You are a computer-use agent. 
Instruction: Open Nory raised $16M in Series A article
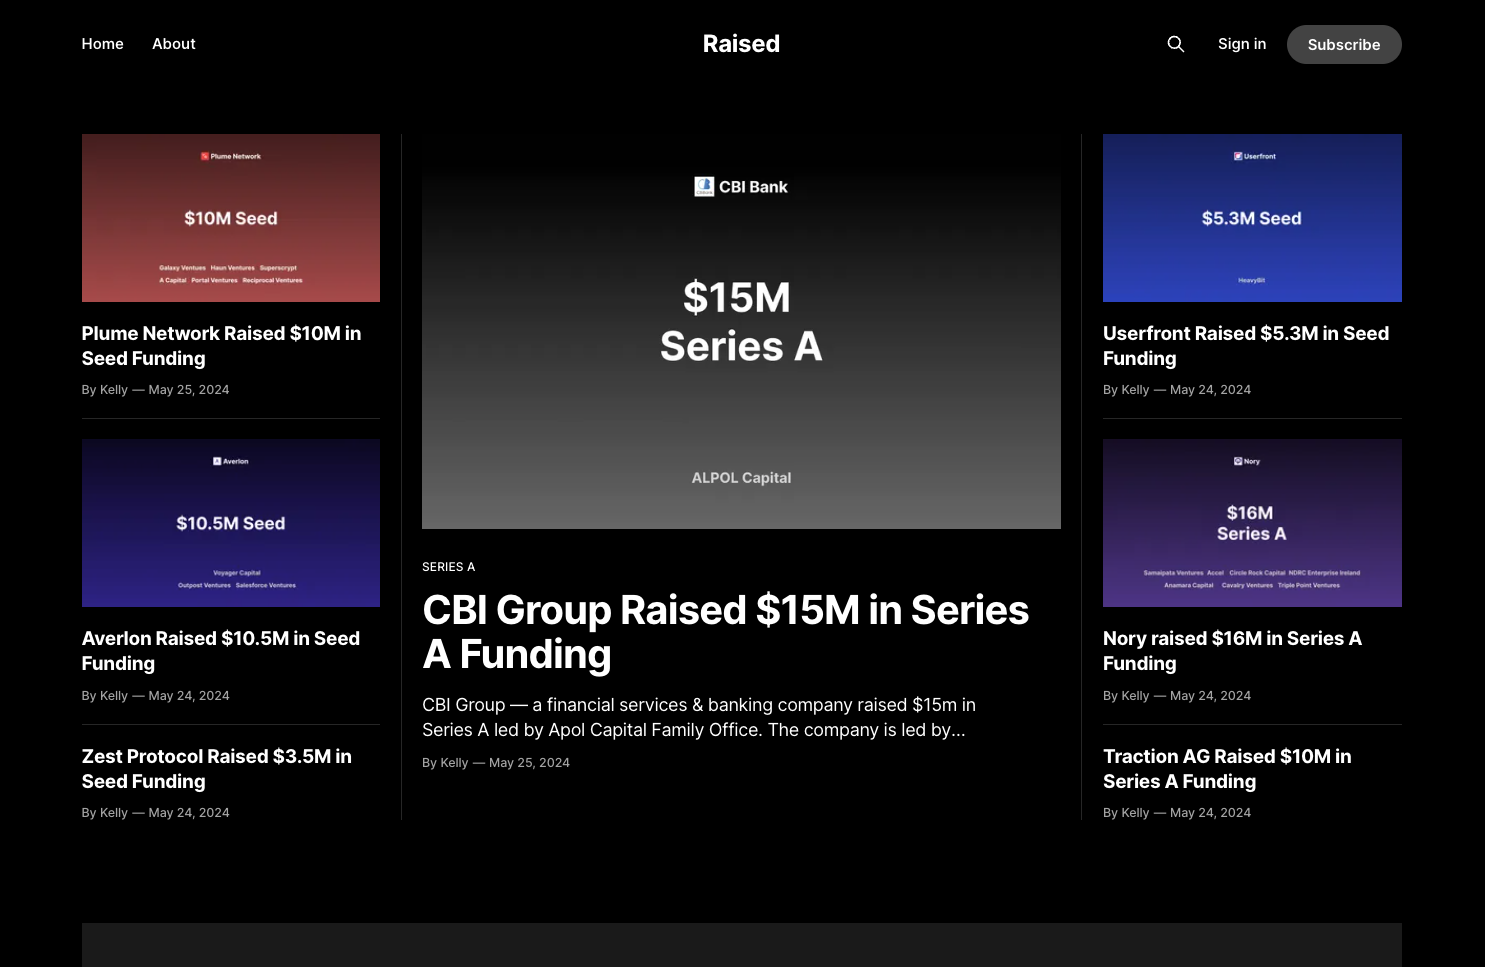click(x=1232, y=651)
